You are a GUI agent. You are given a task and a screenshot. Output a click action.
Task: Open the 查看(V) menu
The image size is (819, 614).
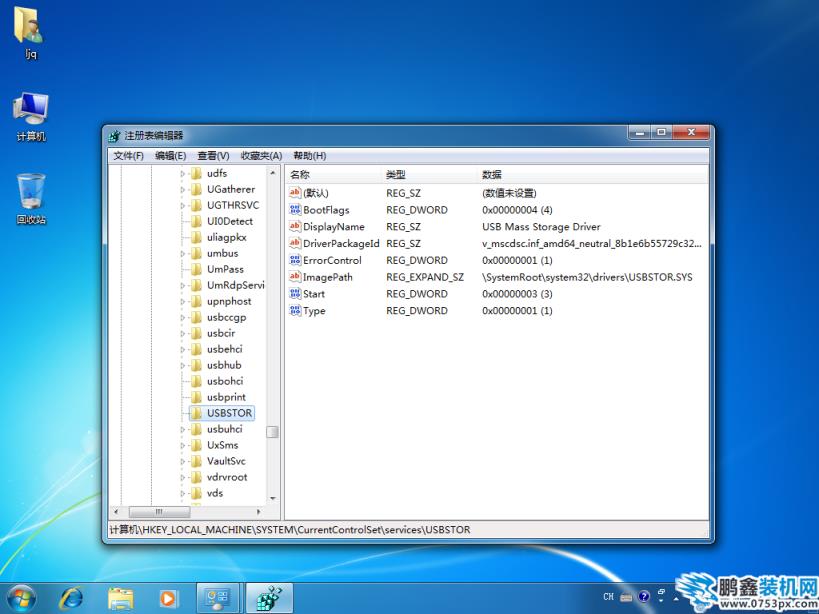coord(214,156)
